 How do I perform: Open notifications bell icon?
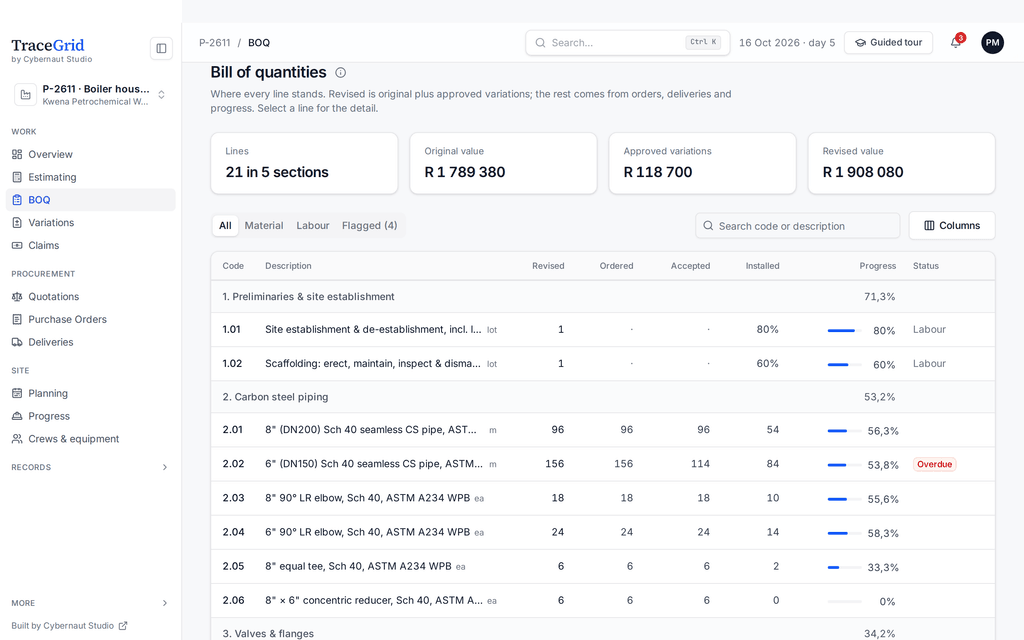pyautogui.click(x=955, y=42)
